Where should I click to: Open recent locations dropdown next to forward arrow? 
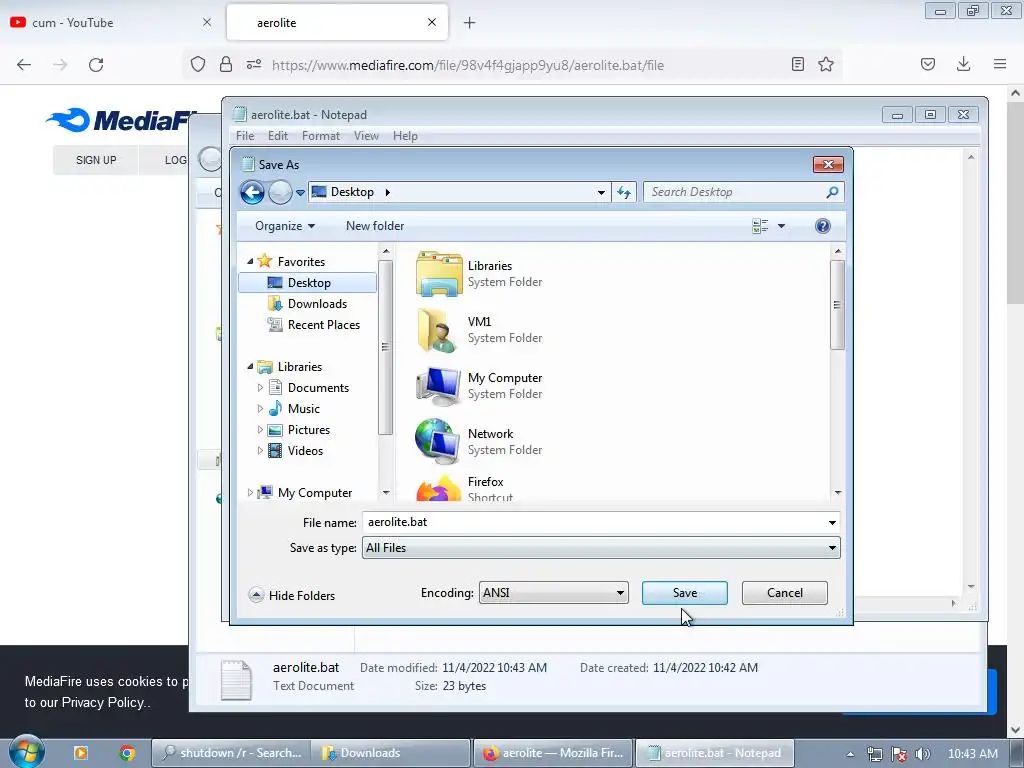point(300,193)
